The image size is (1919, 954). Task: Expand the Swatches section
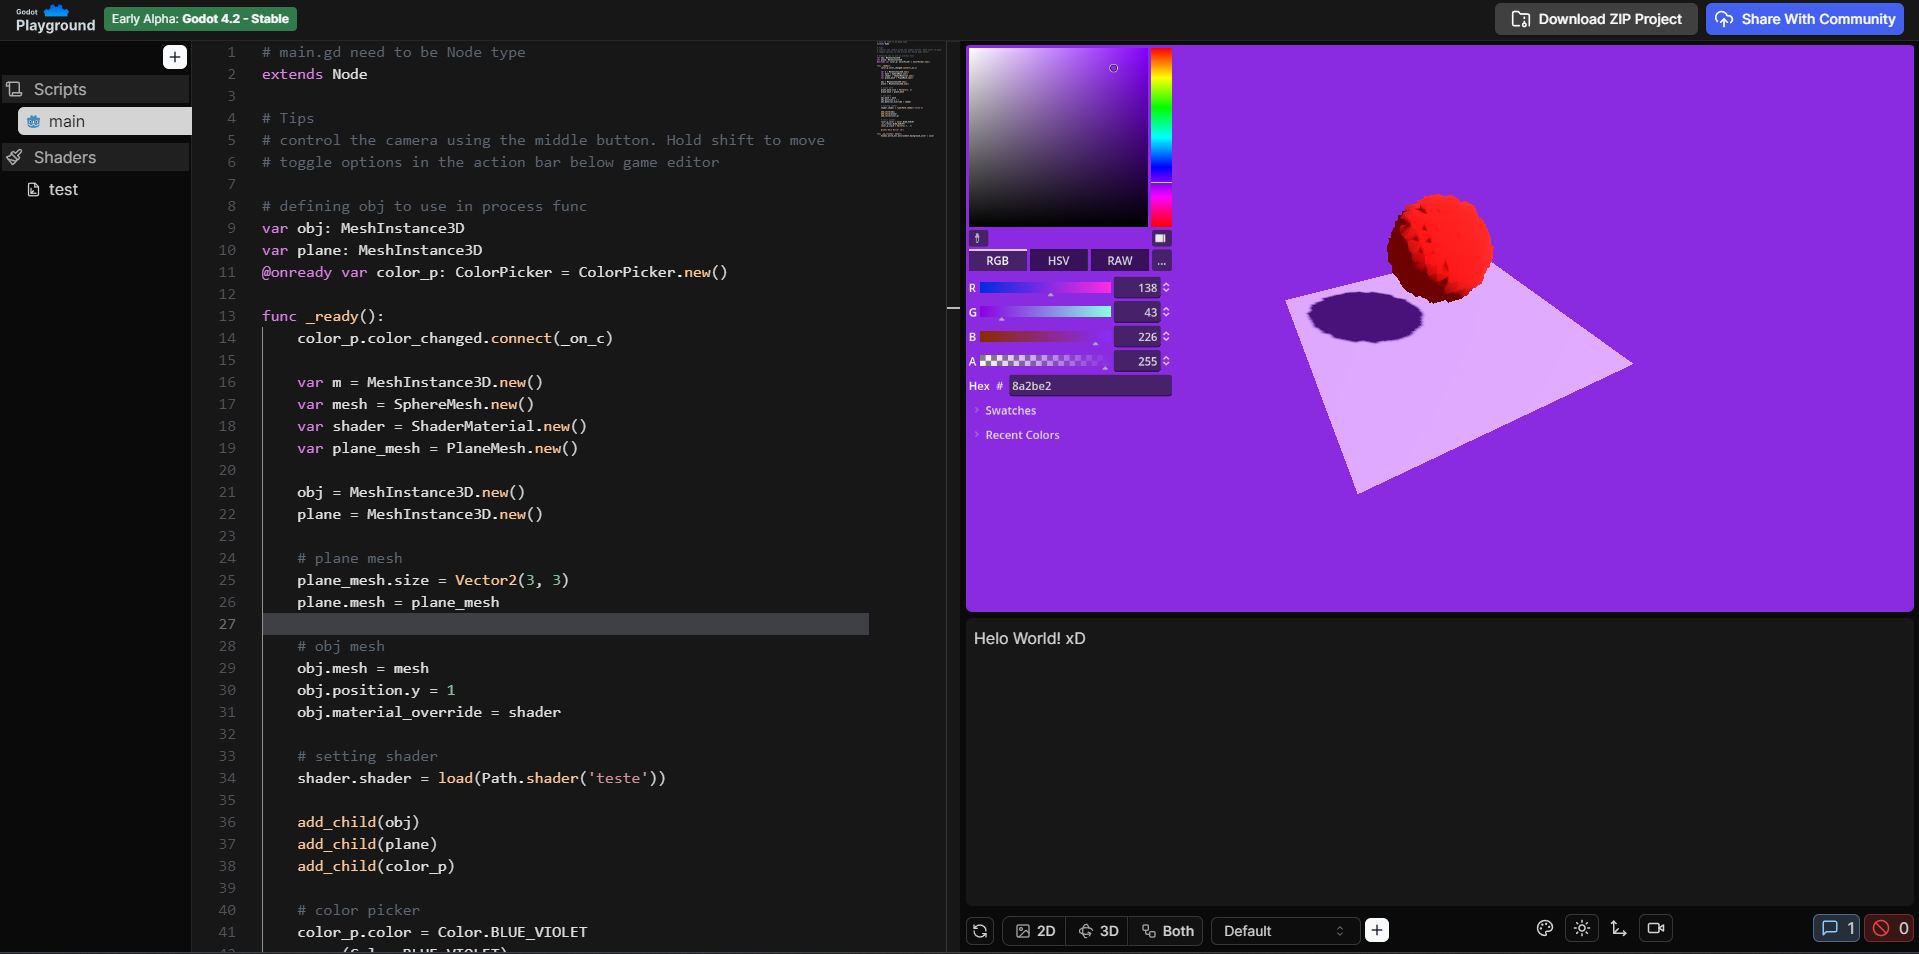click(1010, 411)
